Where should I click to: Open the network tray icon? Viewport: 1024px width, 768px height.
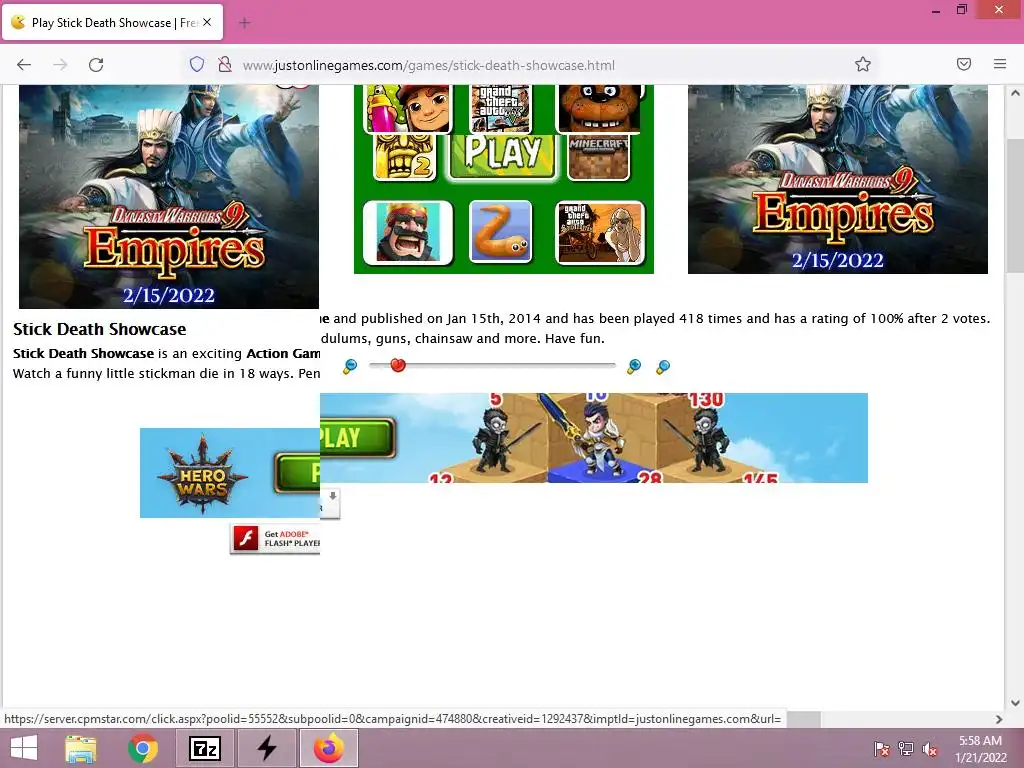click(906, 749)
